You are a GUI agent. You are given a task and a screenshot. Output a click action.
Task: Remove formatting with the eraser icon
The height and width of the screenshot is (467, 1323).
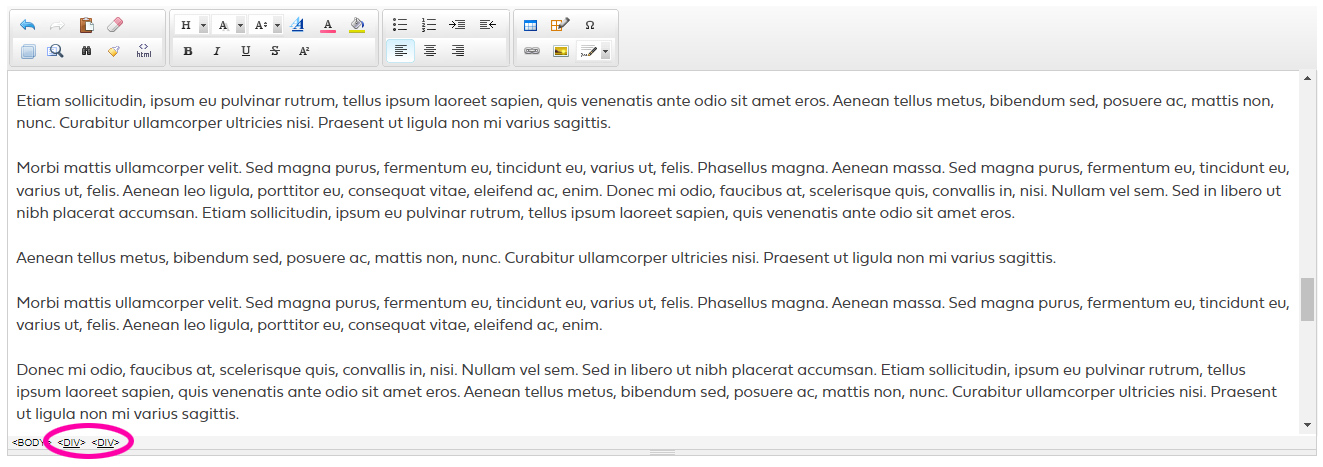click(114, 25)
